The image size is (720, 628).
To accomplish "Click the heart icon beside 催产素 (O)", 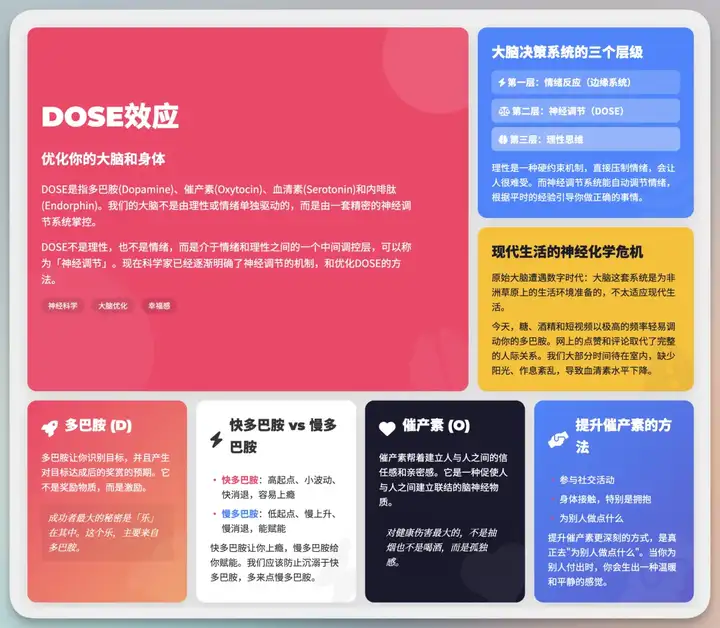I will point(387,428).
